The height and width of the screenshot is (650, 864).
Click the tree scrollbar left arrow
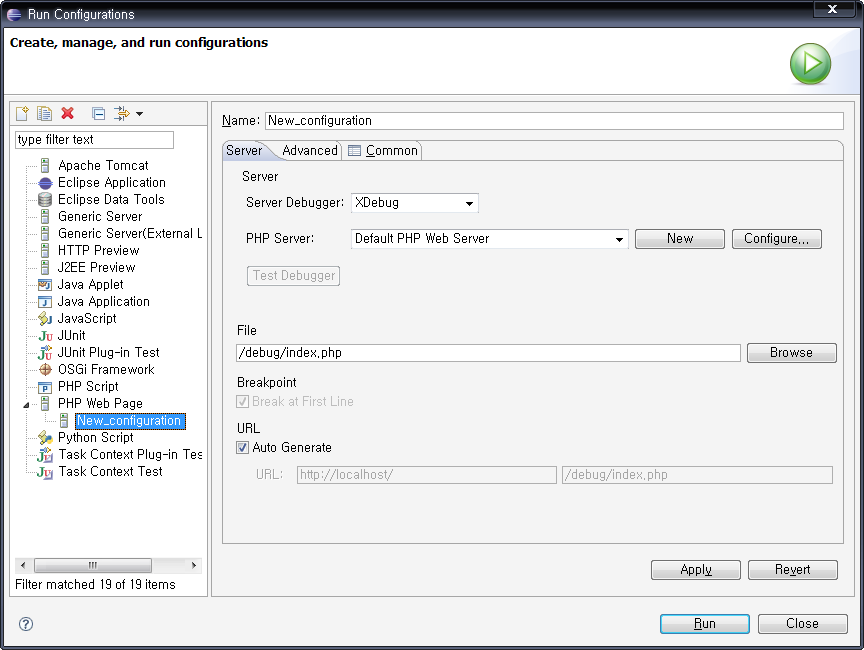click(x=23, y=565)
